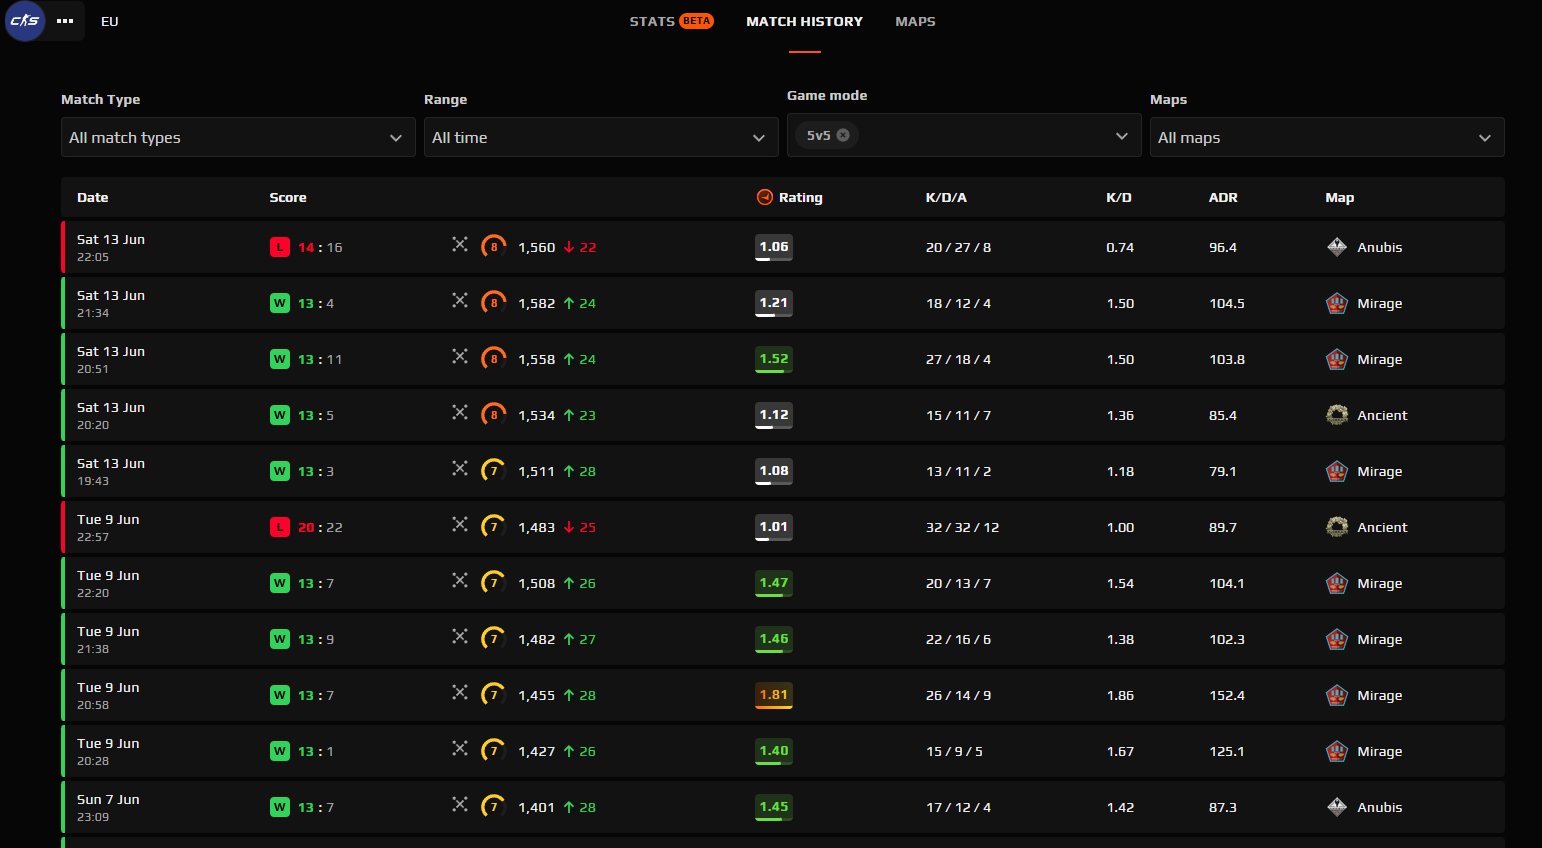Screen dimensions: 1542x848
Task: Open the Range All time dropdown
Action: coord(601,137)
